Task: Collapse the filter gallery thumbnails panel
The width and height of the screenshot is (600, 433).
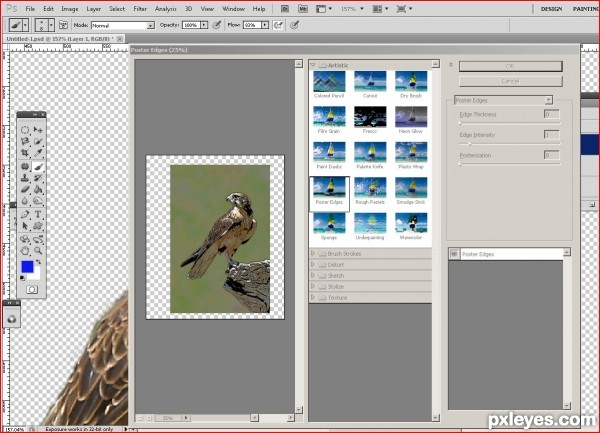Action: (x=451, y=65)
